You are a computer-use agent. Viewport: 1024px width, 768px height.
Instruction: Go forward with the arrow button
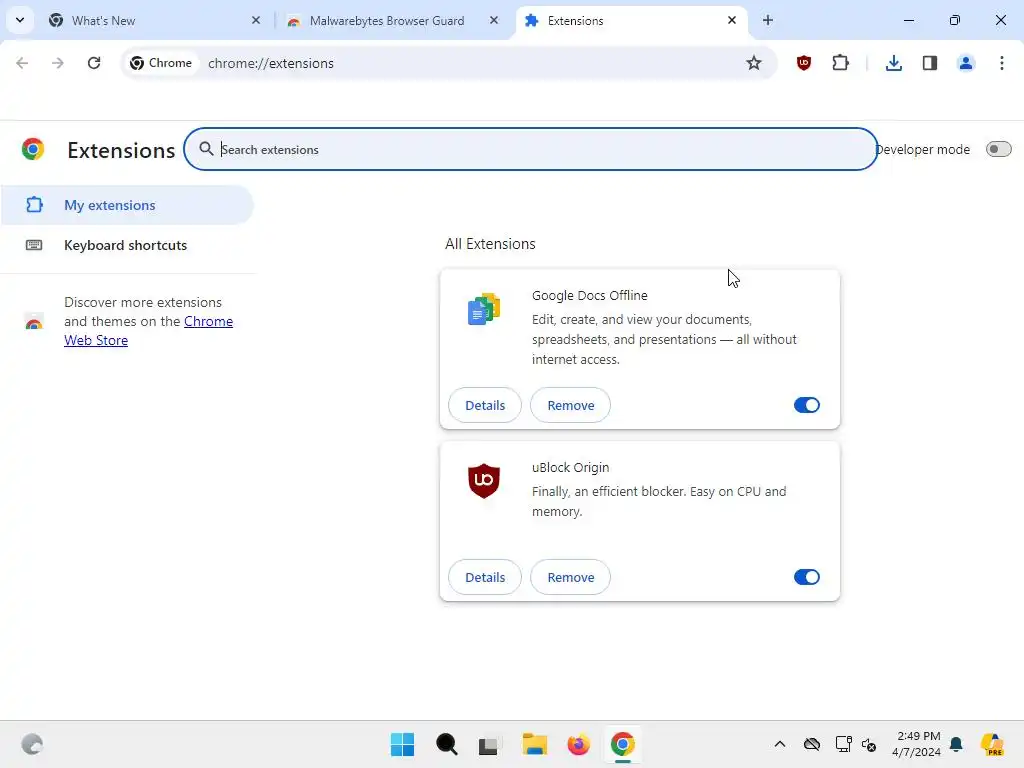[58, 63]
